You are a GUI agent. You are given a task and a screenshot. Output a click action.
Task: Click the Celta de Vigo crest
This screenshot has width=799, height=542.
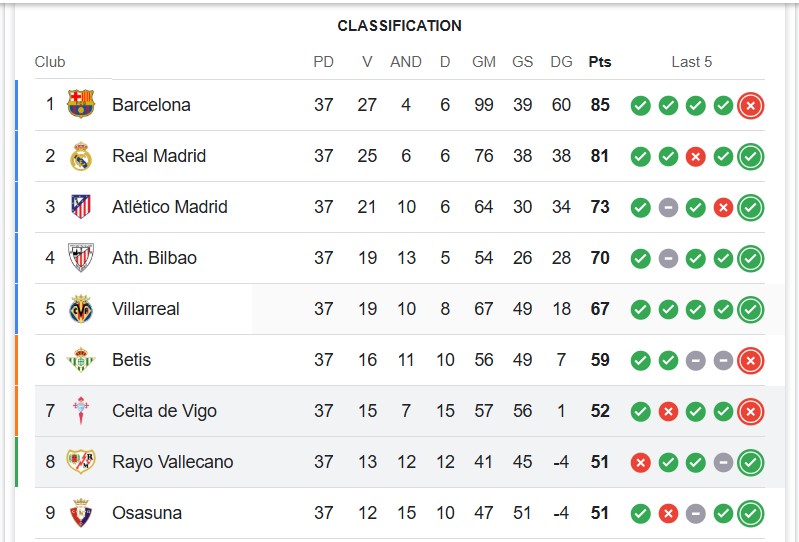tap(81, 411)
